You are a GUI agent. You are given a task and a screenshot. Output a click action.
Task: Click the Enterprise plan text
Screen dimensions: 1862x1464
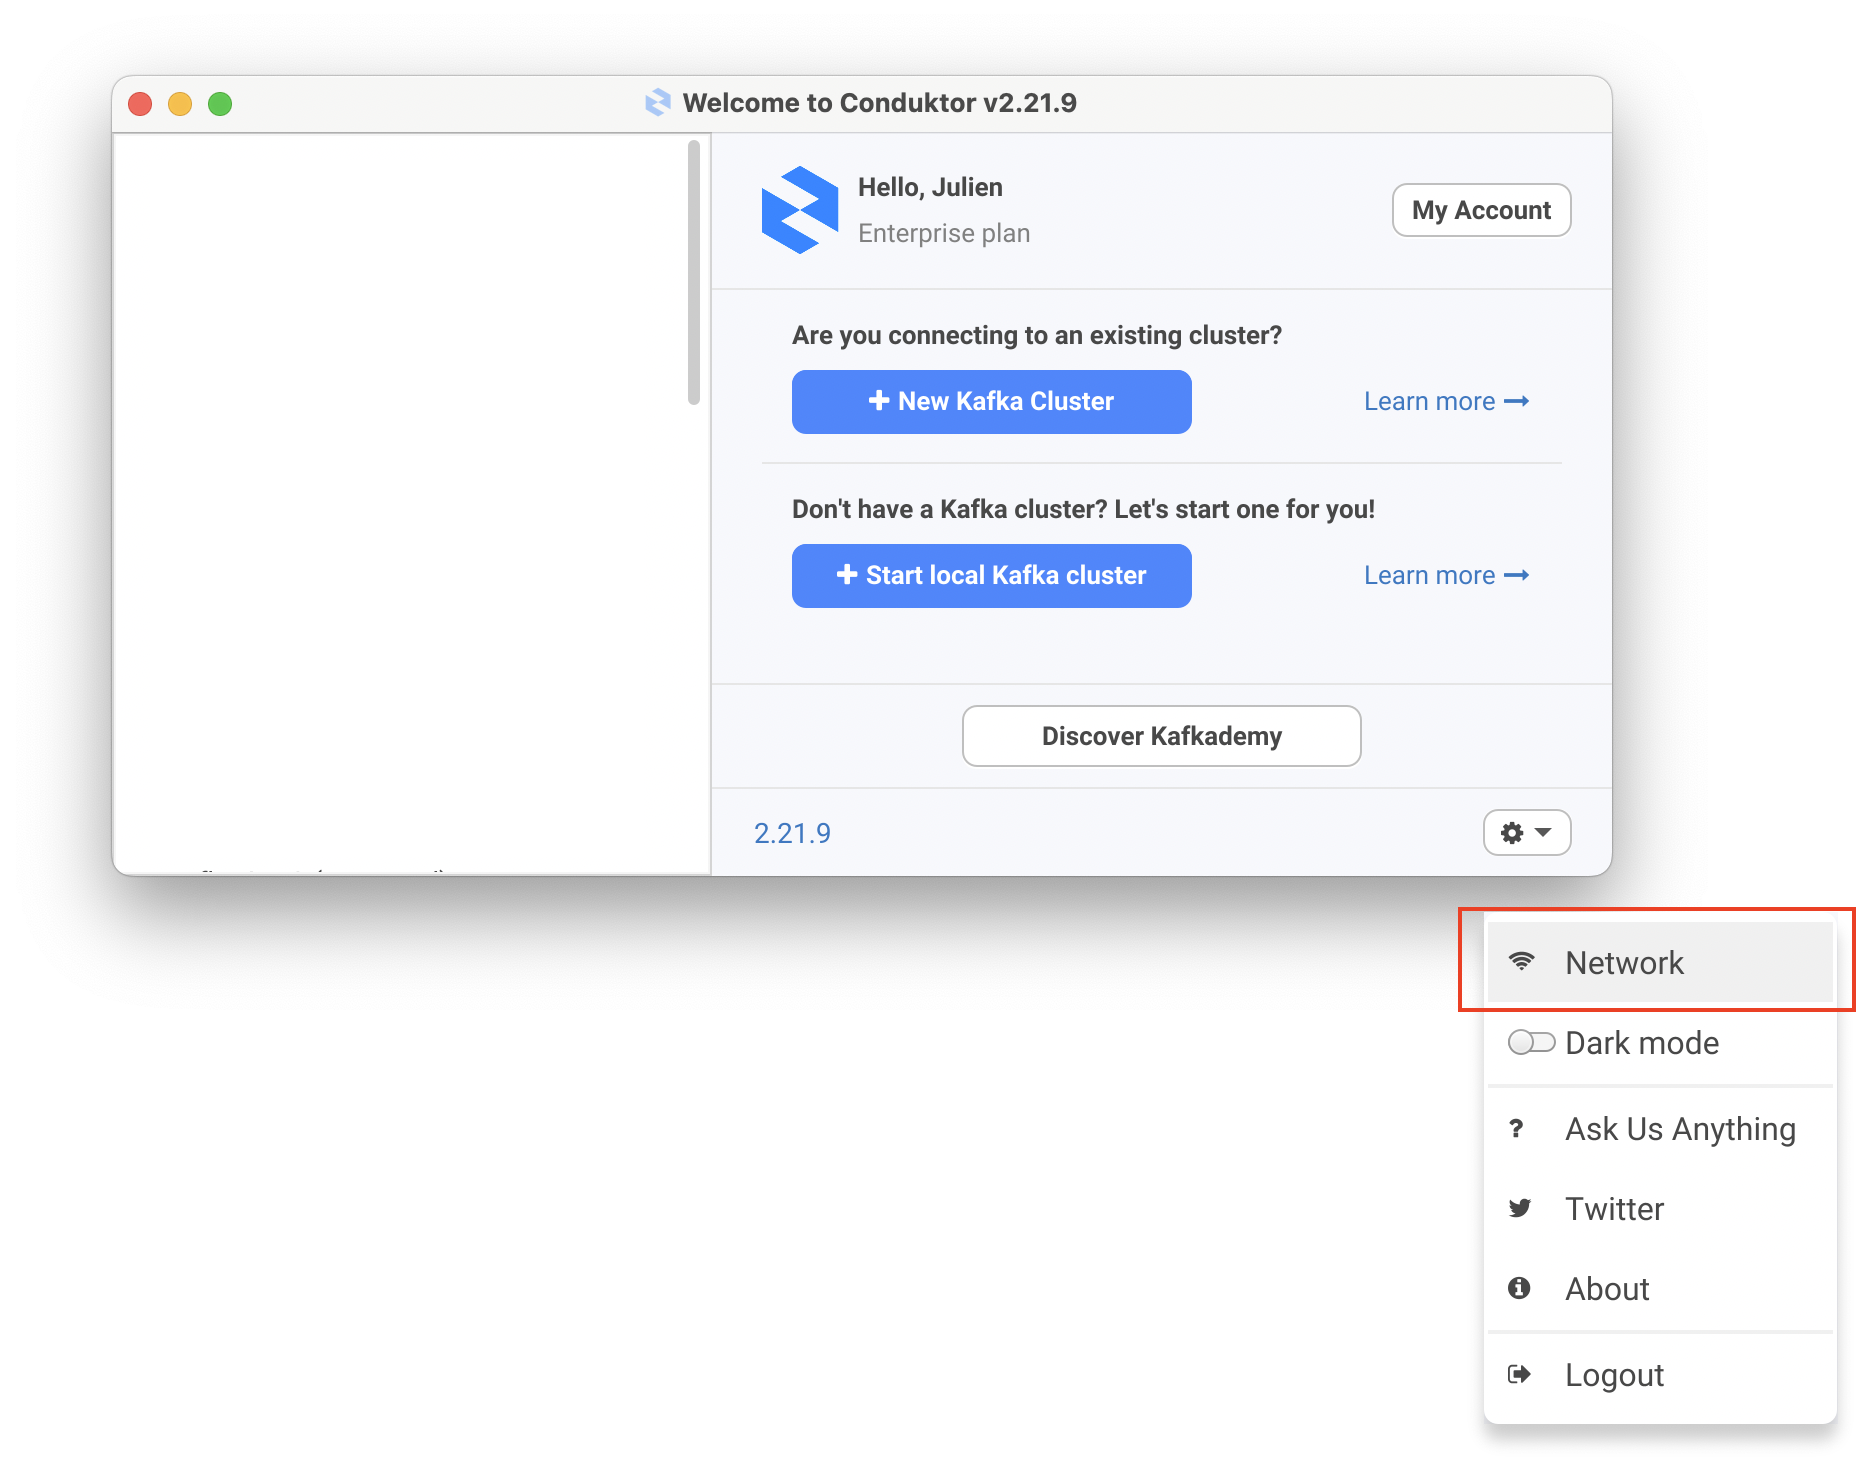click(x=944, y=233)
